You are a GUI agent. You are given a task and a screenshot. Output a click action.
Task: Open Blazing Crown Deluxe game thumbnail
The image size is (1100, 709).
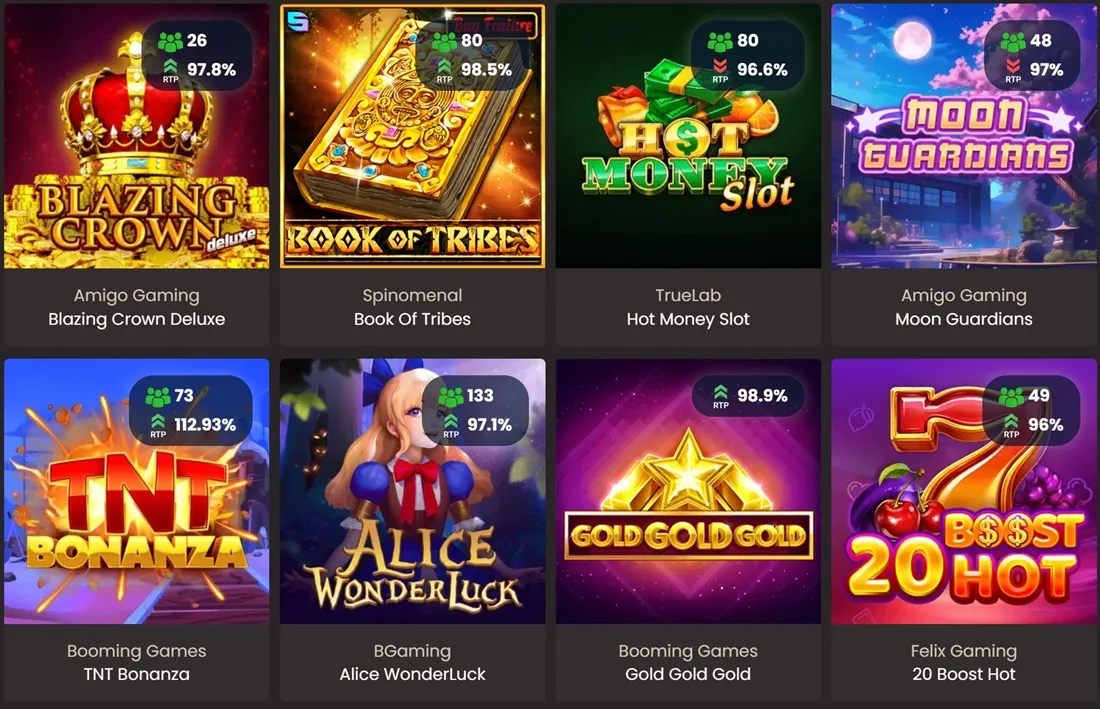pyautogui.click(x=137, y=136)
